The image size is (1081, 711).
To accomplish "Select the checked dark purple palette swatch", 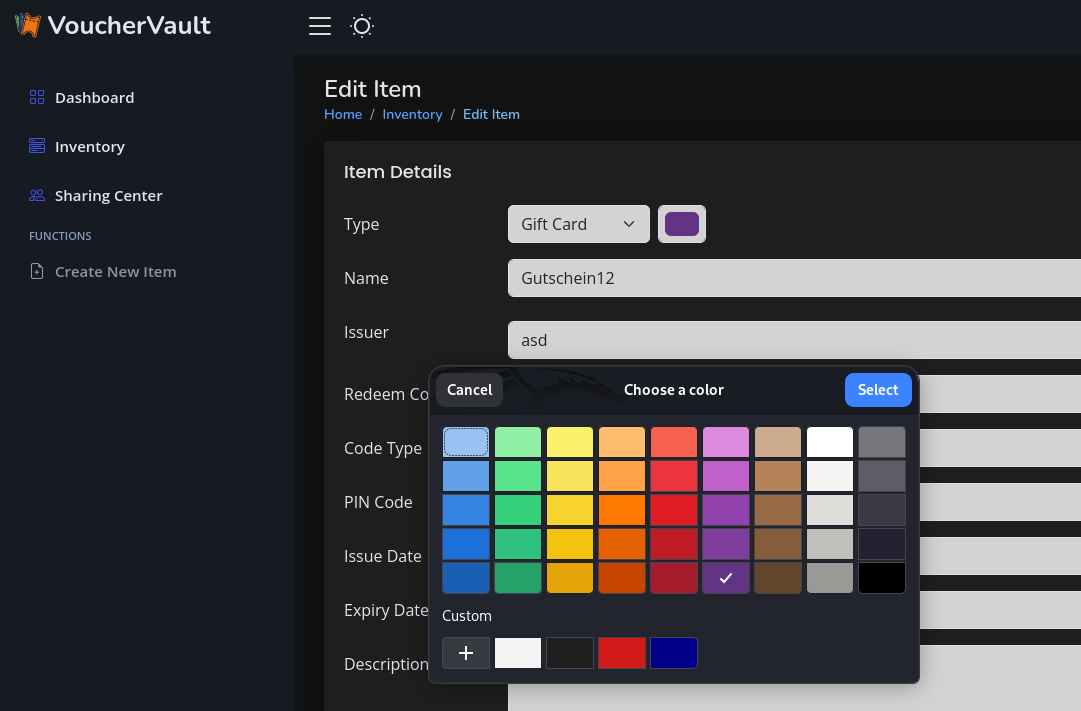I will 726,578.
